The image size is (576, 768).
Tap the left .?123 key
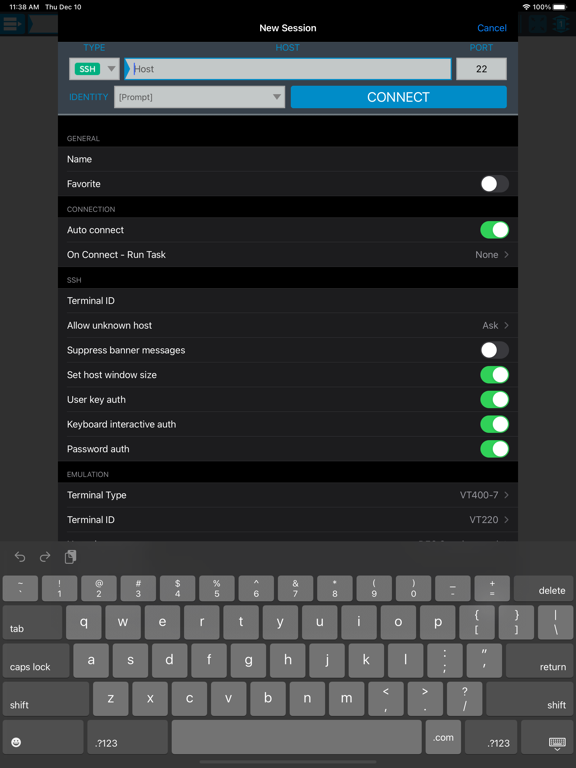pos(127,737)
